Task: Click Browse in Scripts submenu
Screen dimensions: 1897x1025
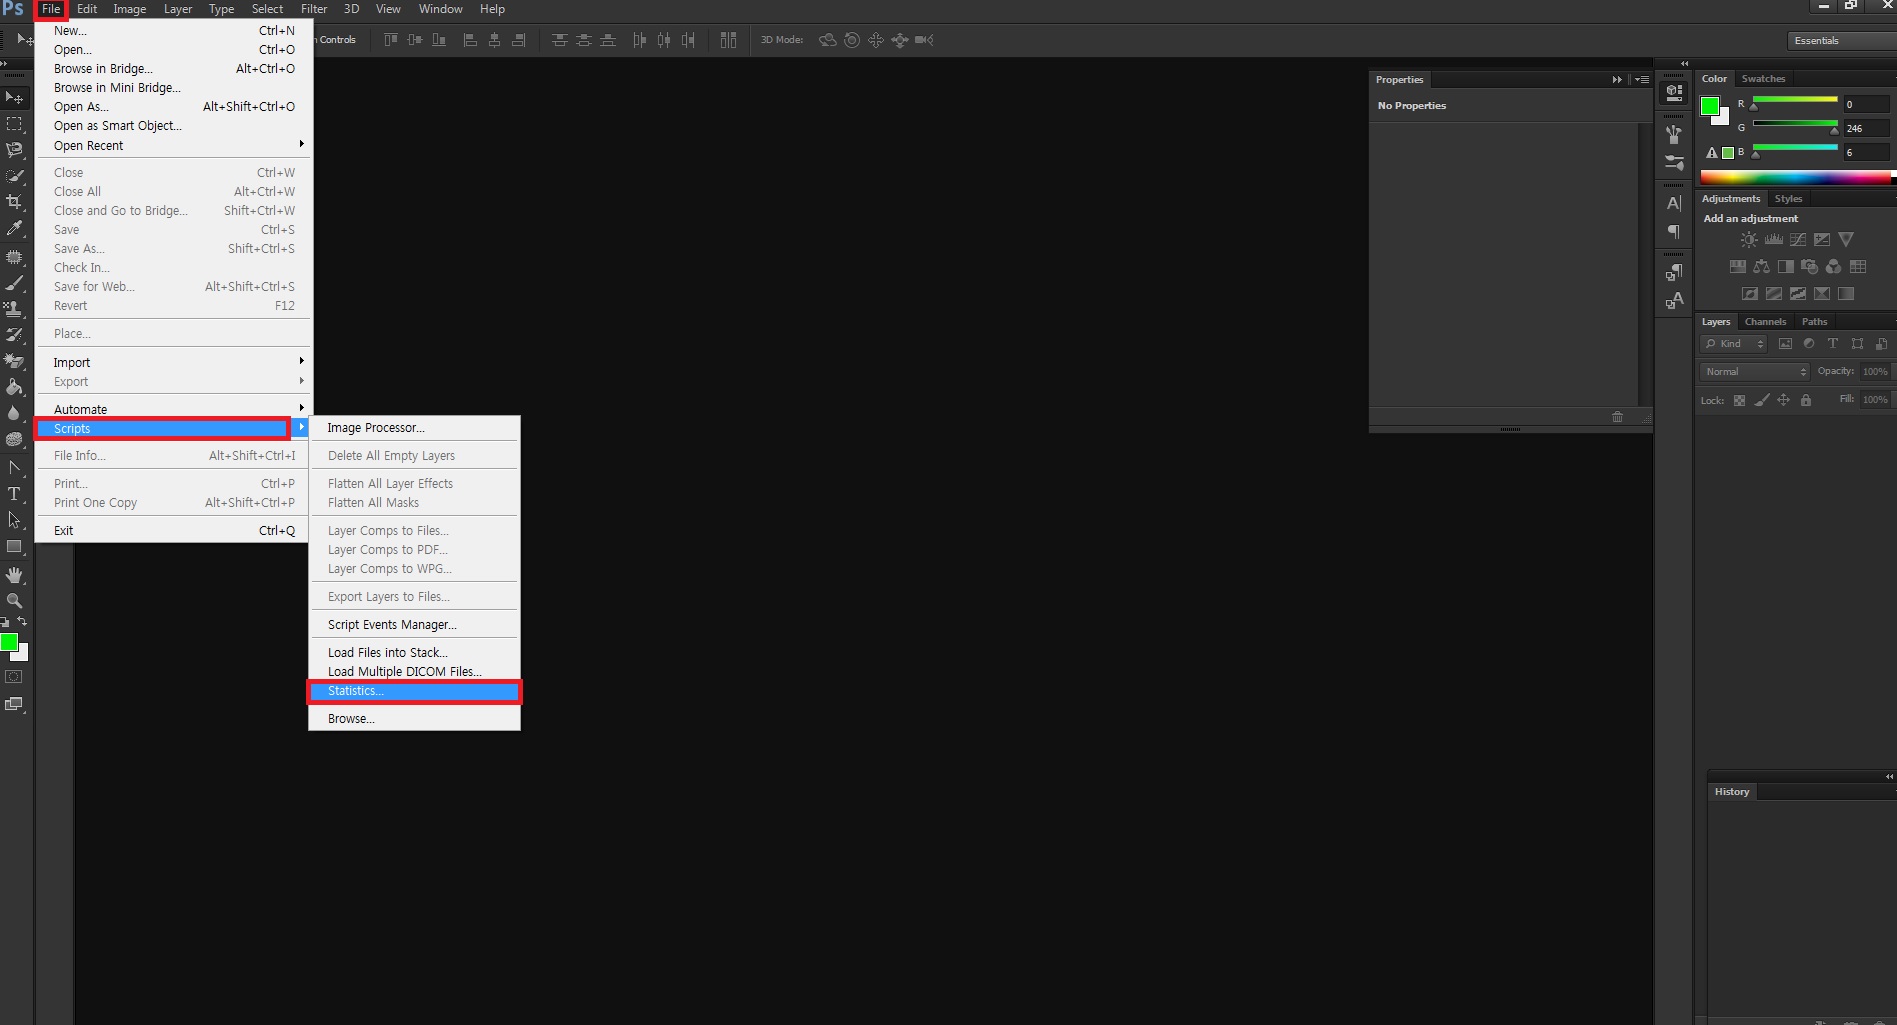Action: [x=414, y=719]
